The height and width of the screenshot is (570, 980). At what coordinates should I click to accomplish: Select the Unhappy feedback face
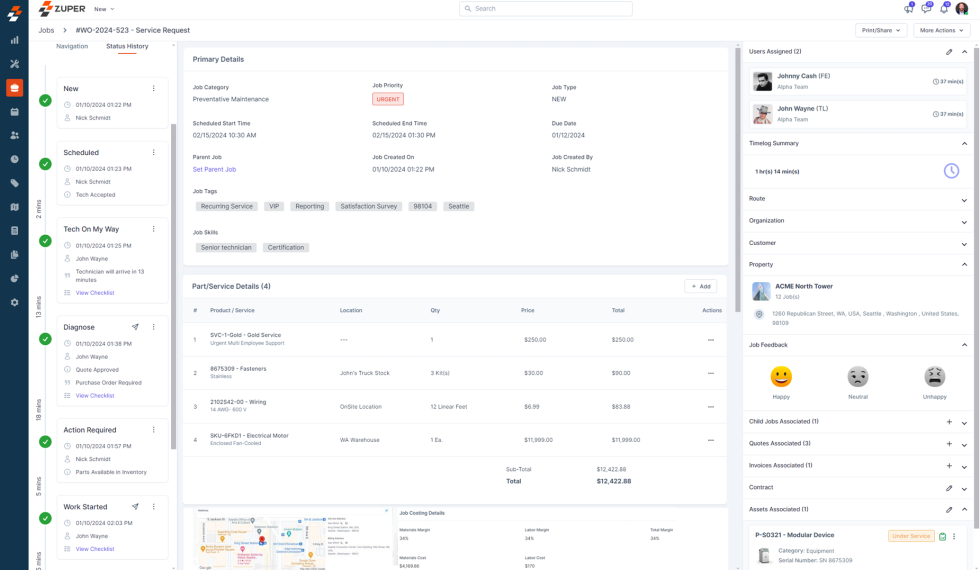tap(934, 377)
